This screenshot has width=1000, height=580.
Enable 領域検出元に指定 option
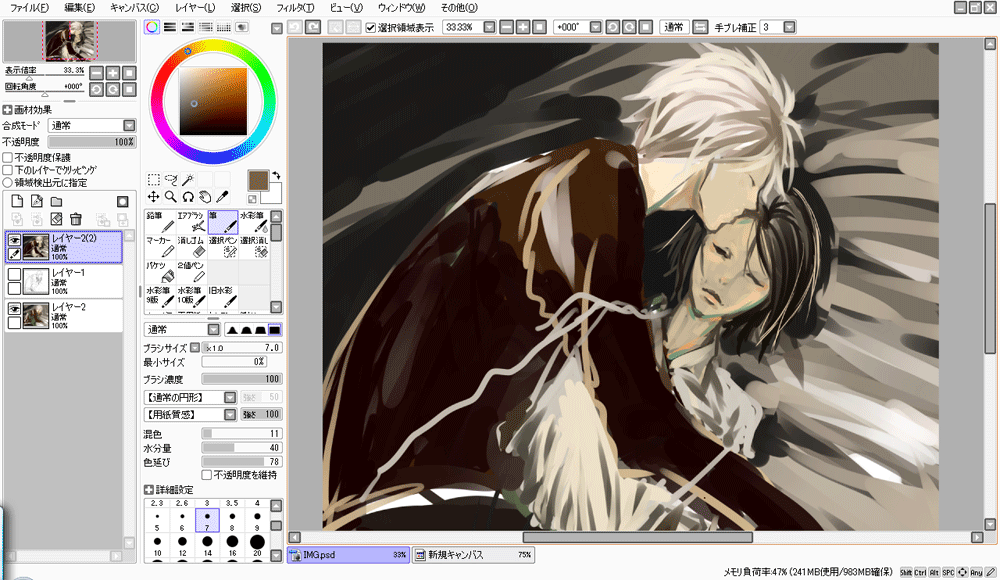click(8, 182)
